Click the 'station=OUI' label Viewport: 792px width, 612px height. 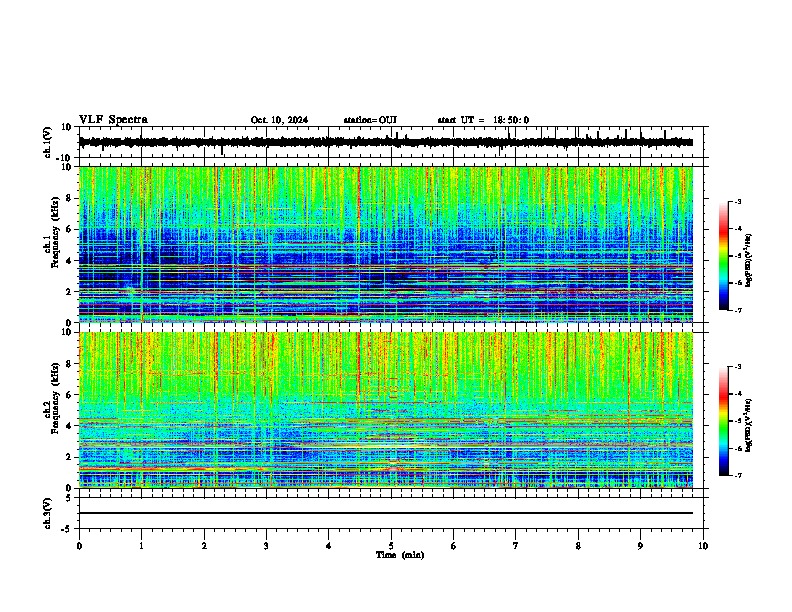tap(370, 120)
